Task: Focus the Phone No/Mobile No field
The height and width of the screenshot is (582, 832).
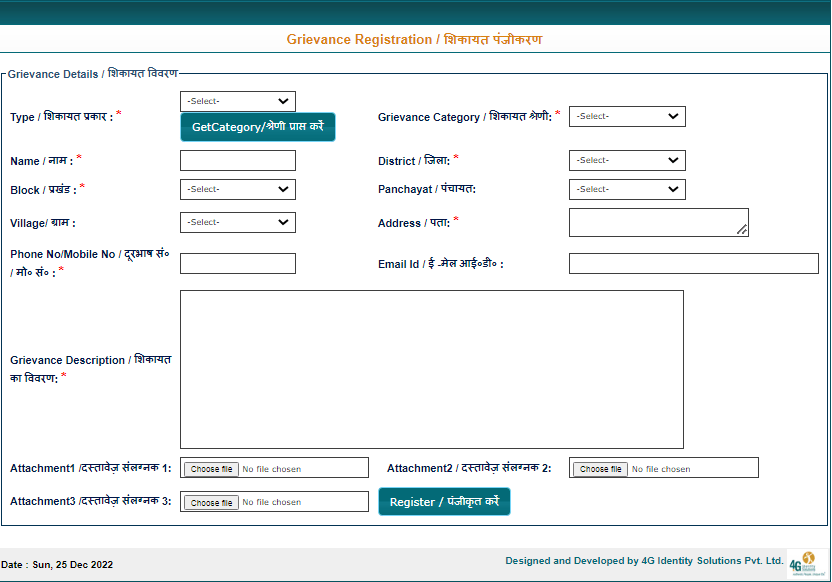Action: [237, 263]
